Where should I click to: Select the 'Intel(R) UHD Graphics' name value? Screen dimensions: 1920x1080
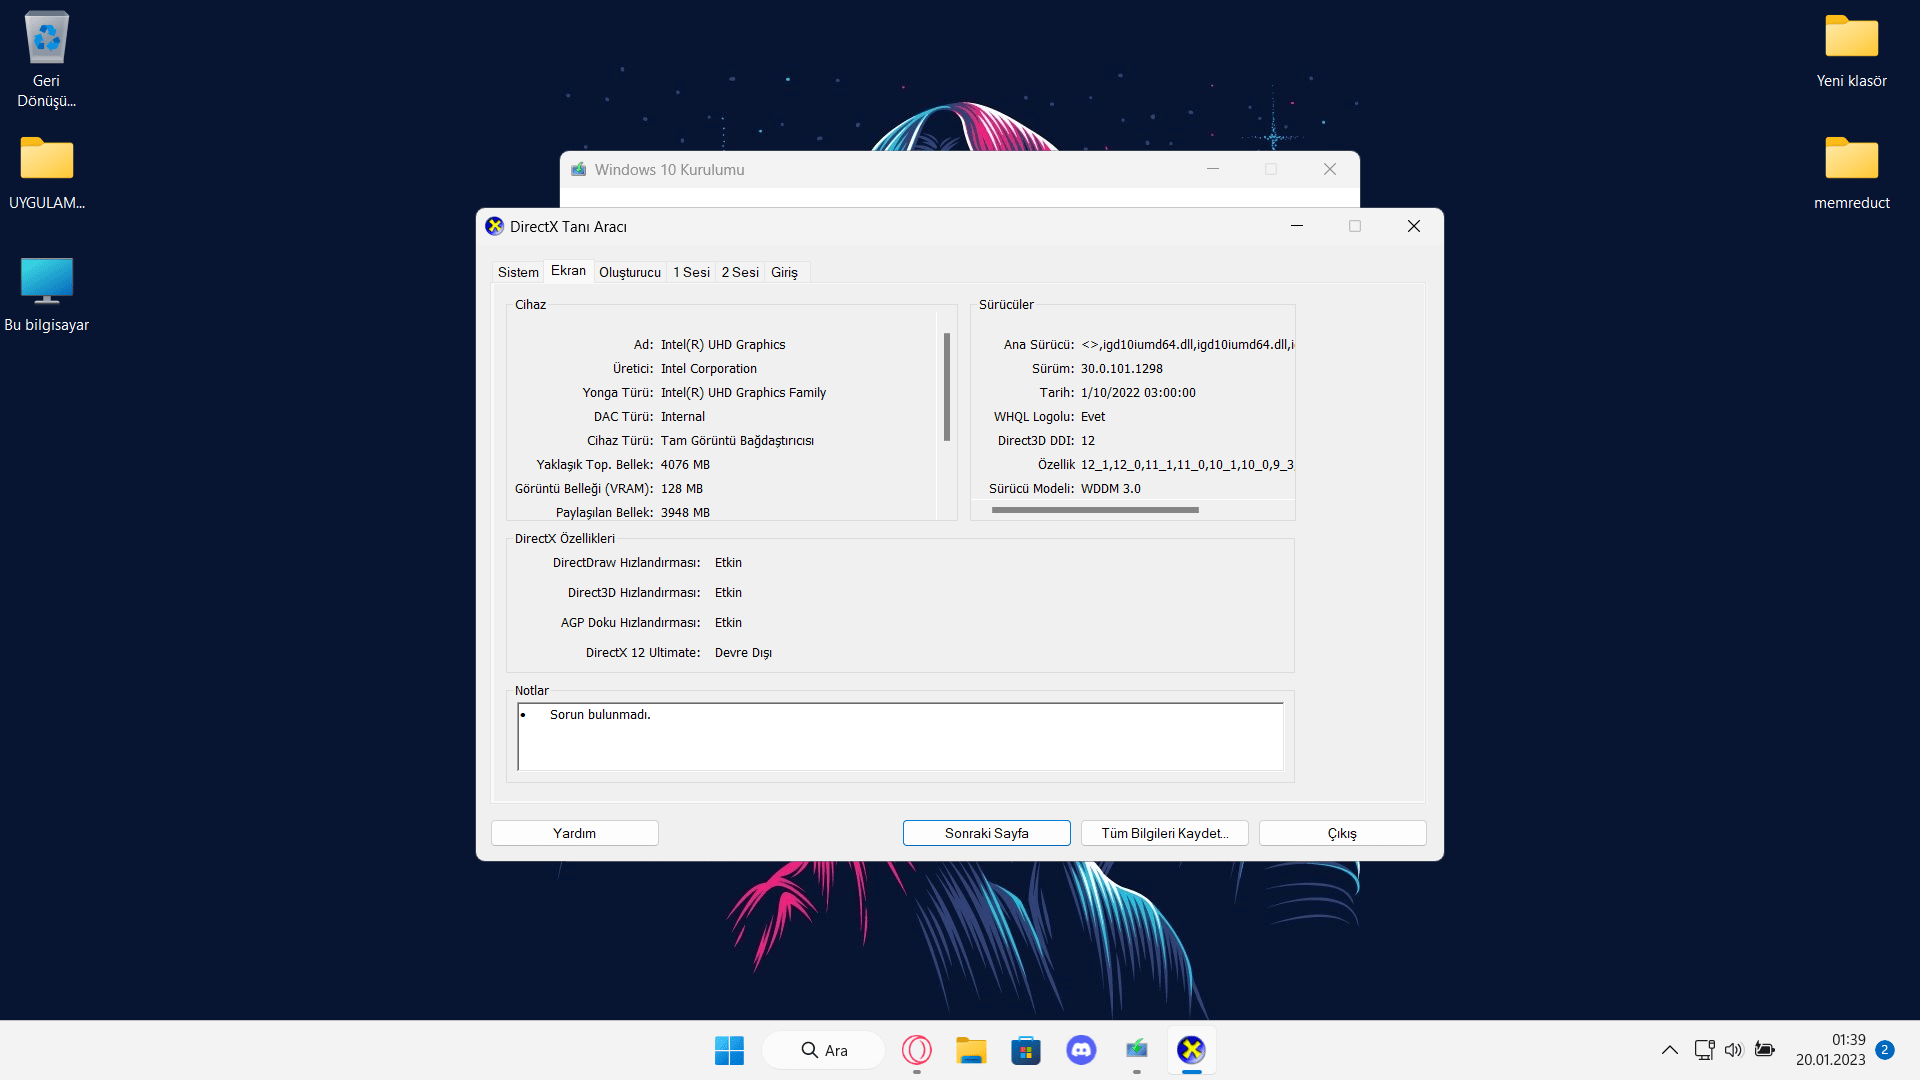tap(723, 345)
